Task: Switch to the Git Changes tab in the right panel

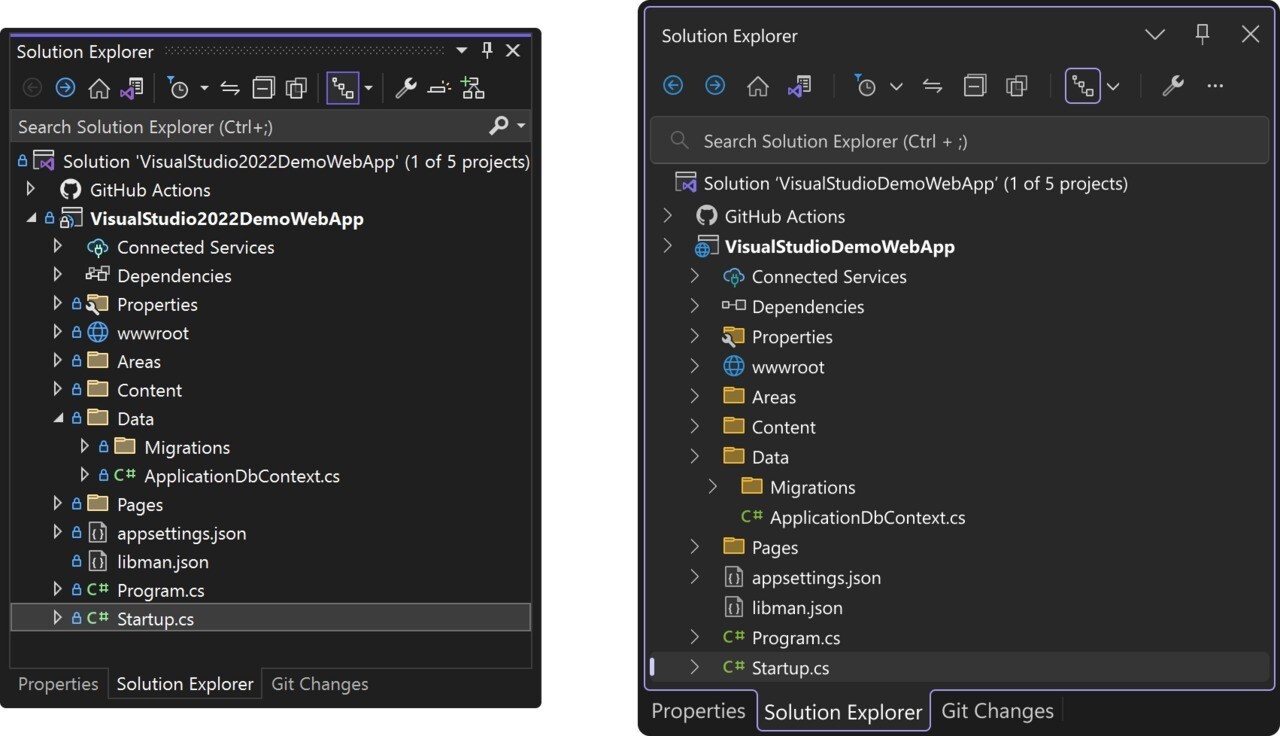Action: [x=997, y=711]
